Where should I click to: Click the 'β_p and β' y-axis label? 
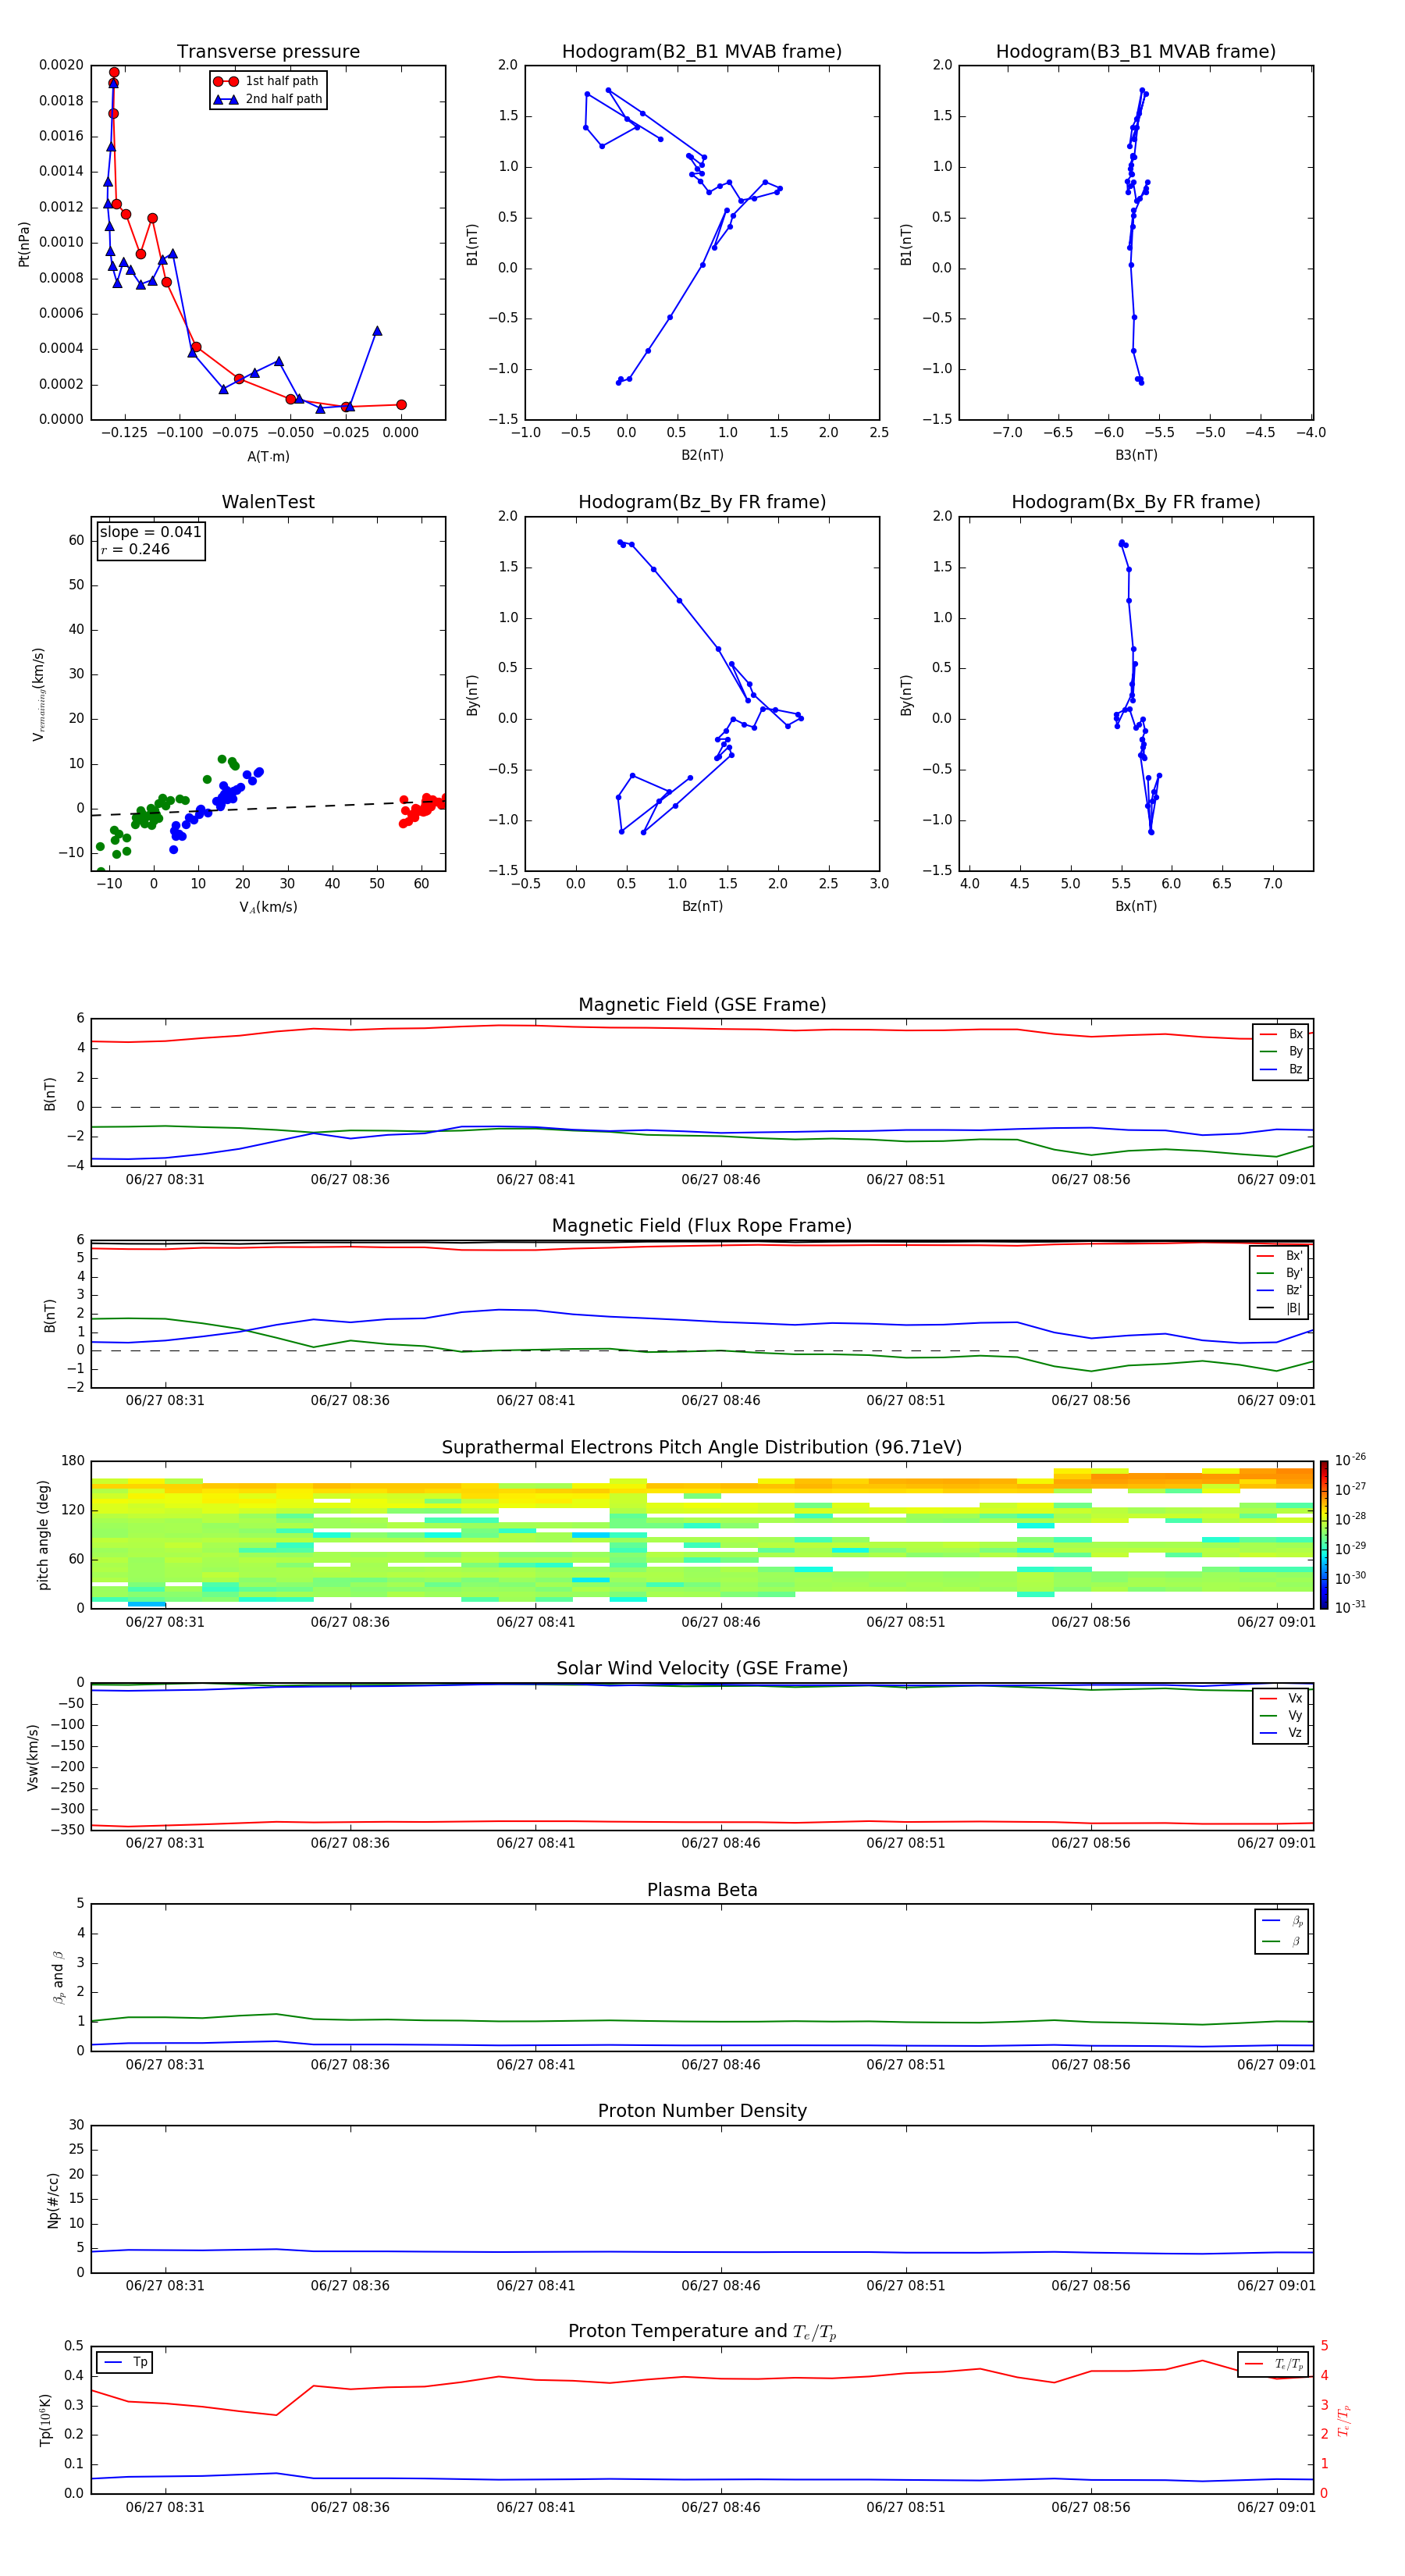point(58,1977)
